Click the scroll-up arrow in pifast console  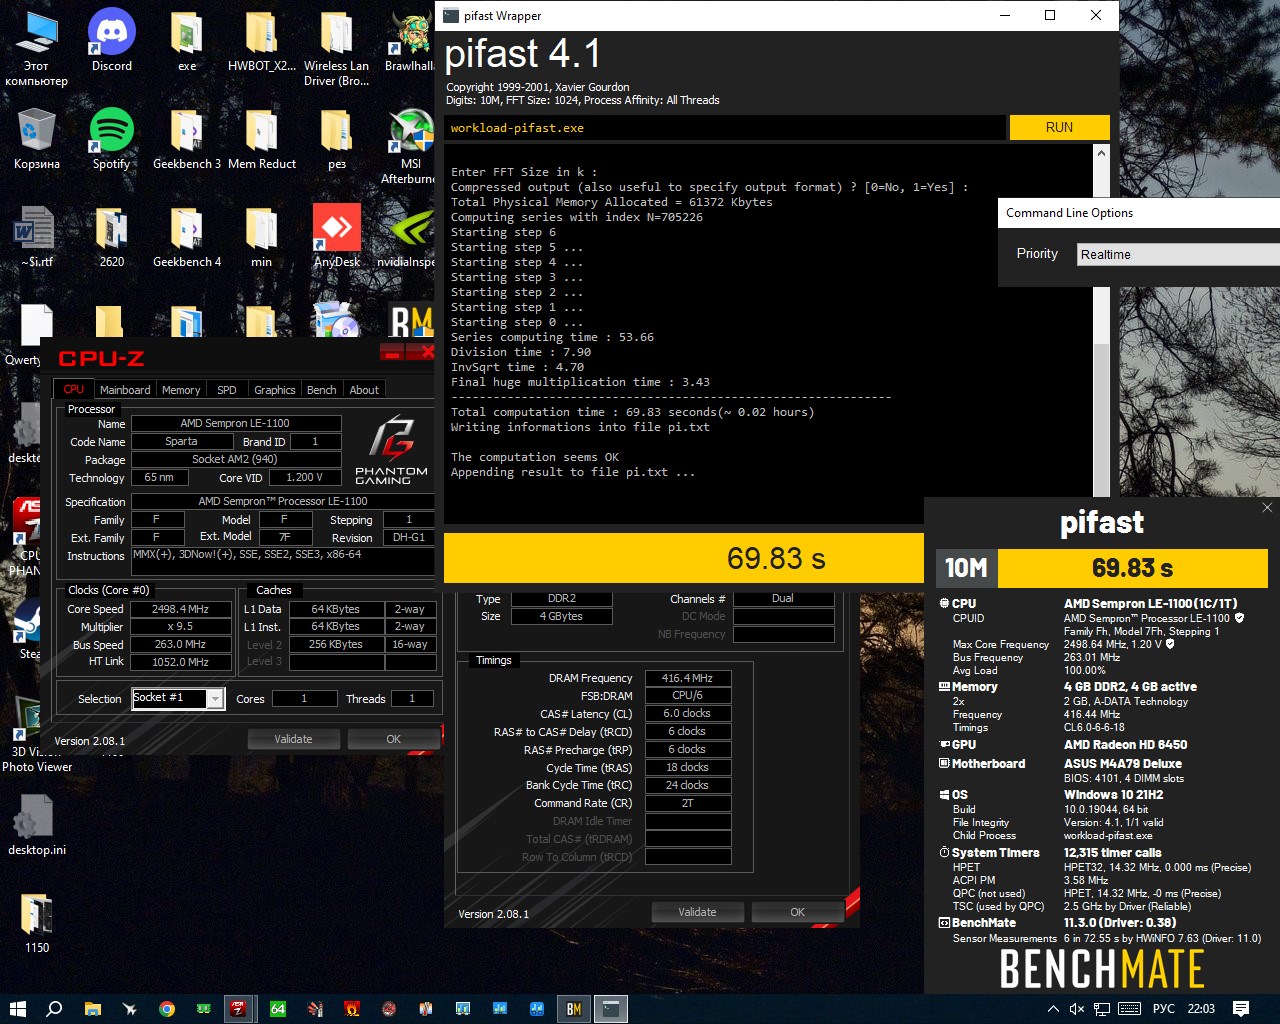tap(1101, 153)
